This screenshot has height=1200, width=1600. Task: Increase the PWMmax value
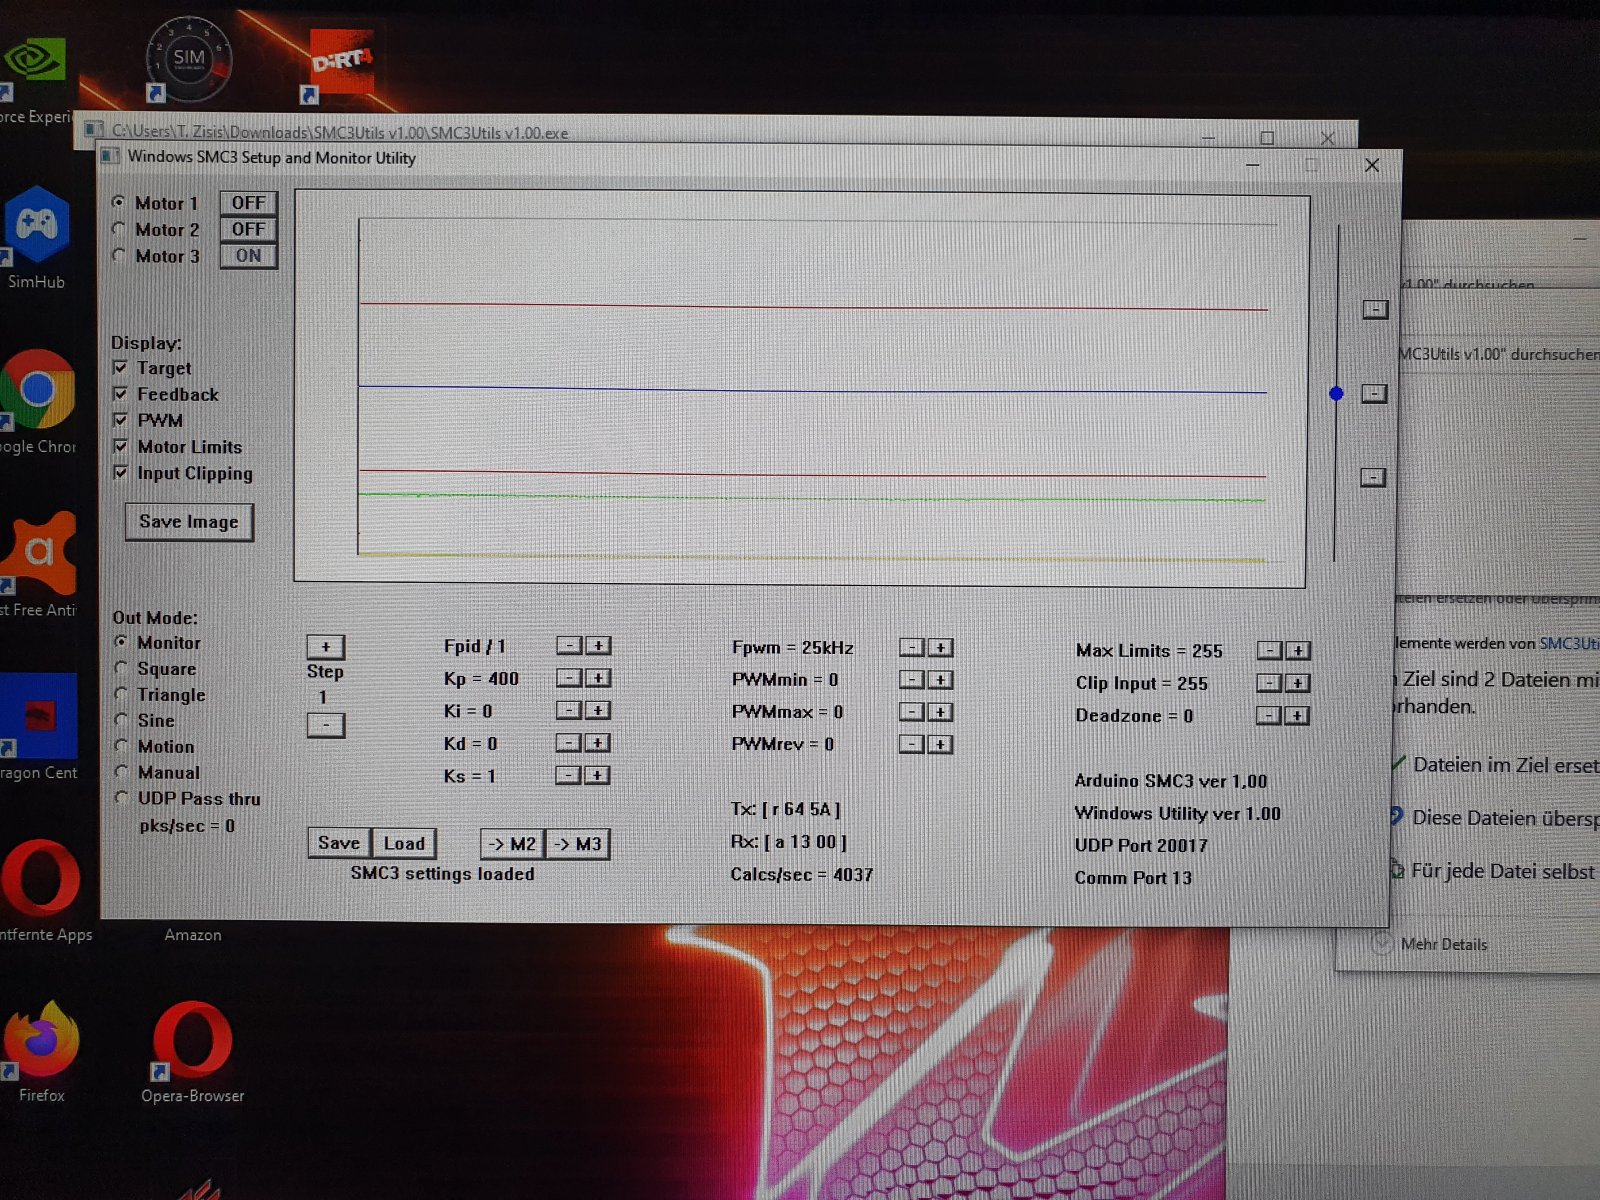[x=940, y=712]
